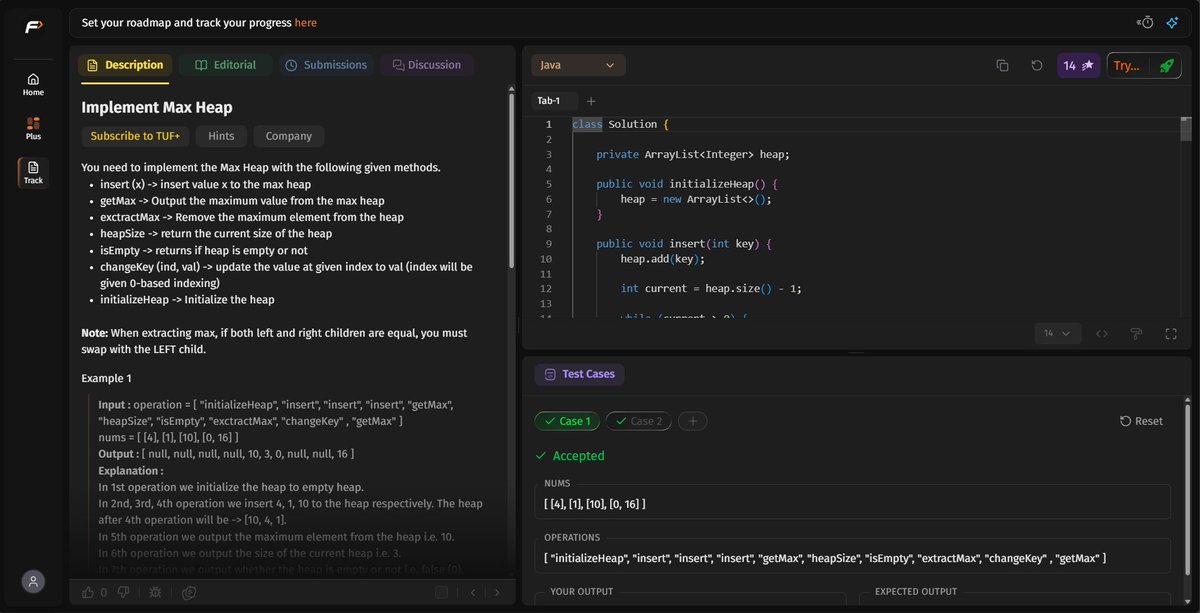Open the Track section in the sidebar
The width and height of the screenshot is (1200, 613).
(x=33, y=172)
